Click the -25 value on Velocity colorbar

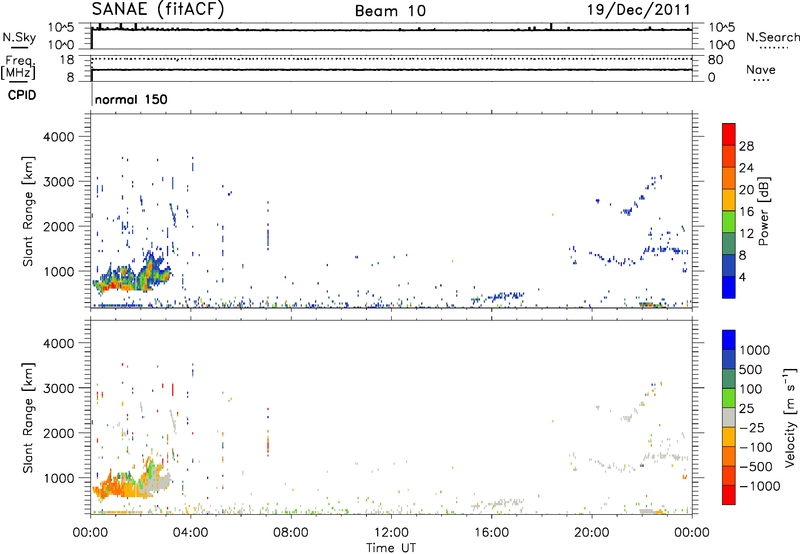pyautogui.click(x=752, y=428)
